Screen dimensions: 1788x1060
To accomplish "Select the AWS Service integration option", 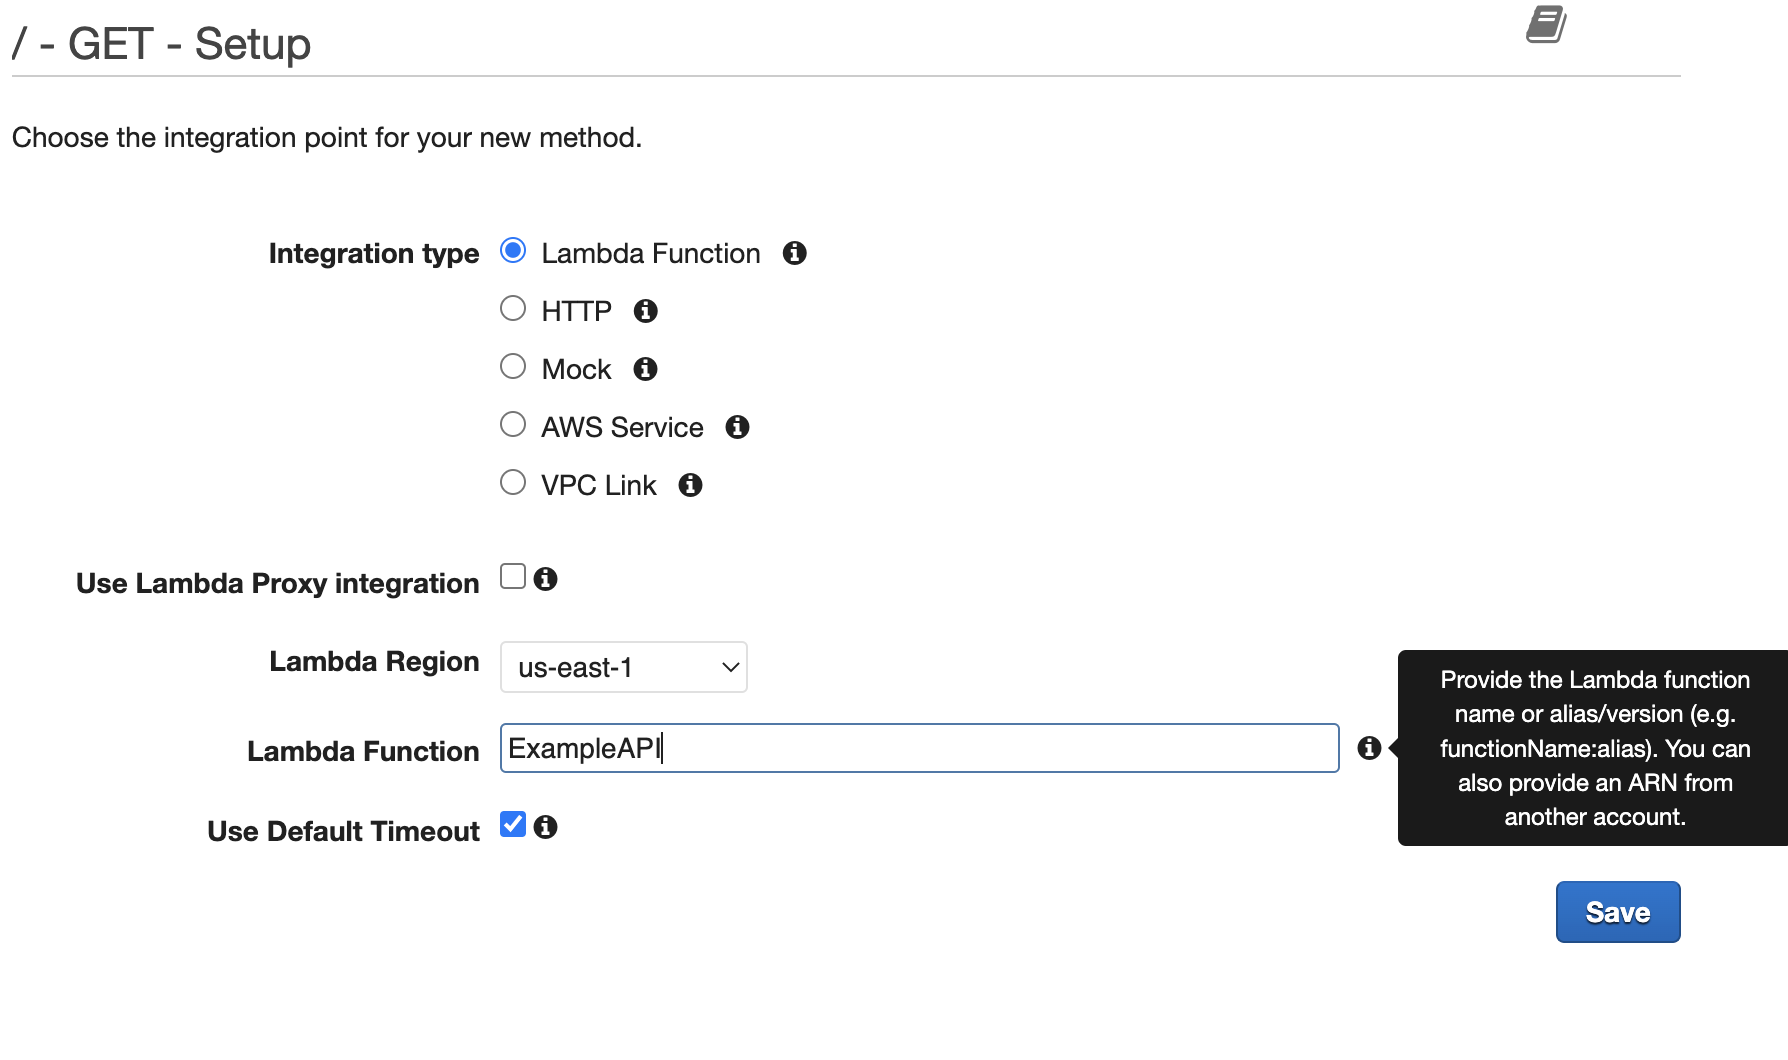I will pos(512,424).
